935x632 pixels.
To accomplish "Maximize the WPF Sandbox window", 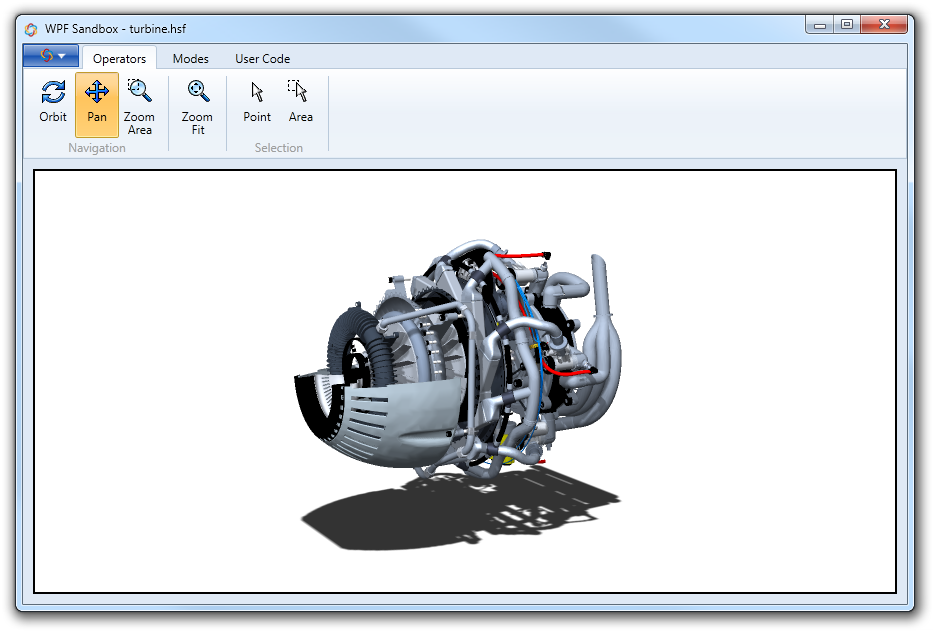I will click(847, 26).
